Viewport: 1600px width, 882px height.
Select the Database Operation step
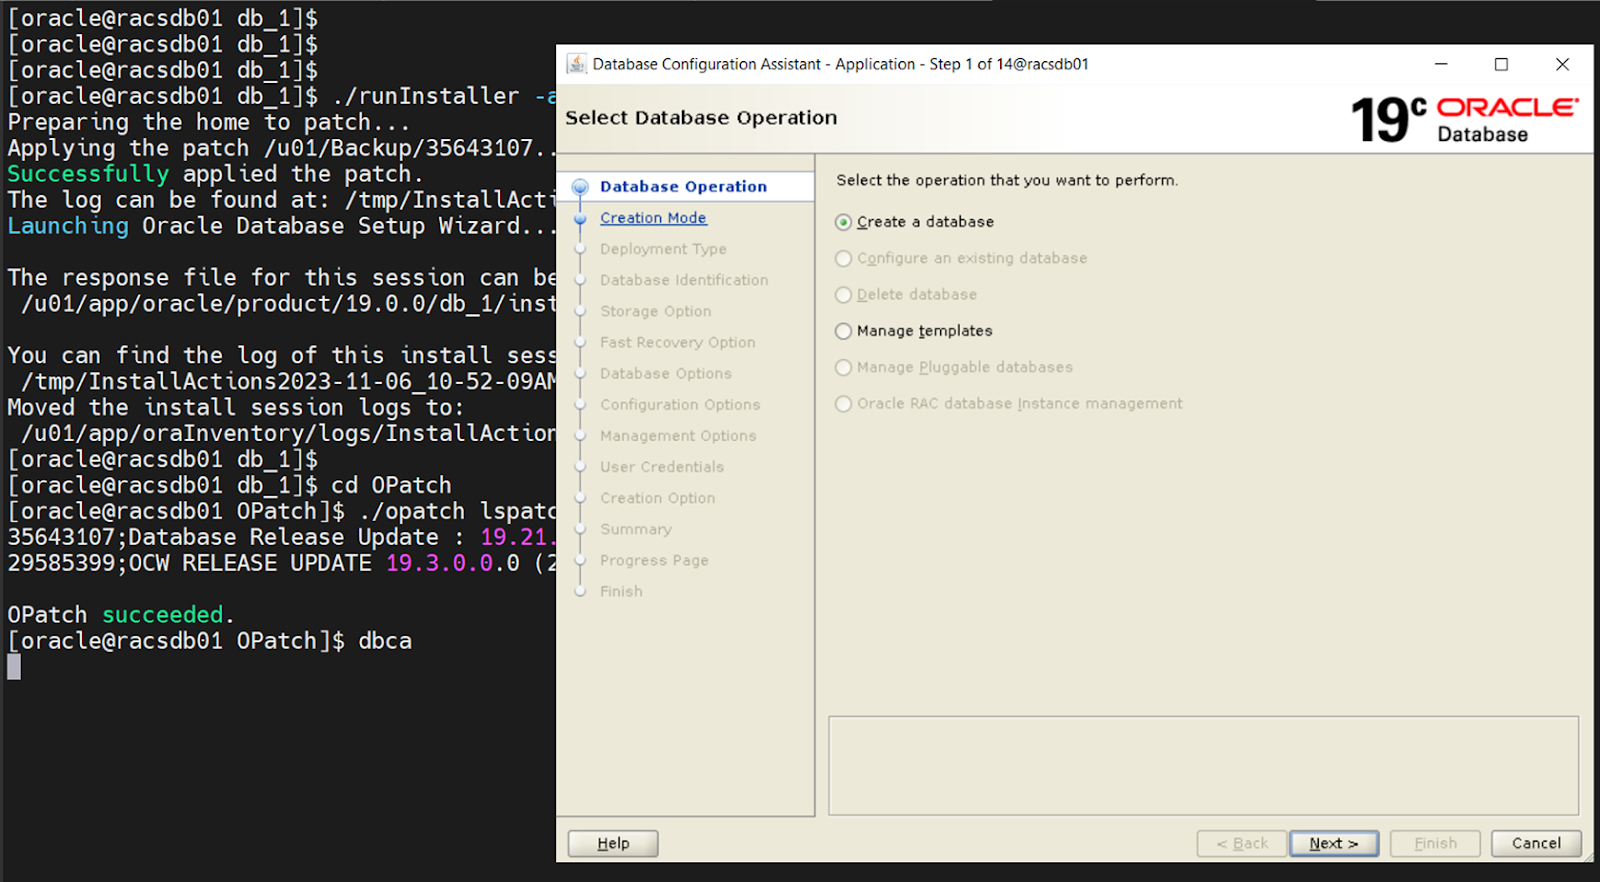tap(683, 186)
